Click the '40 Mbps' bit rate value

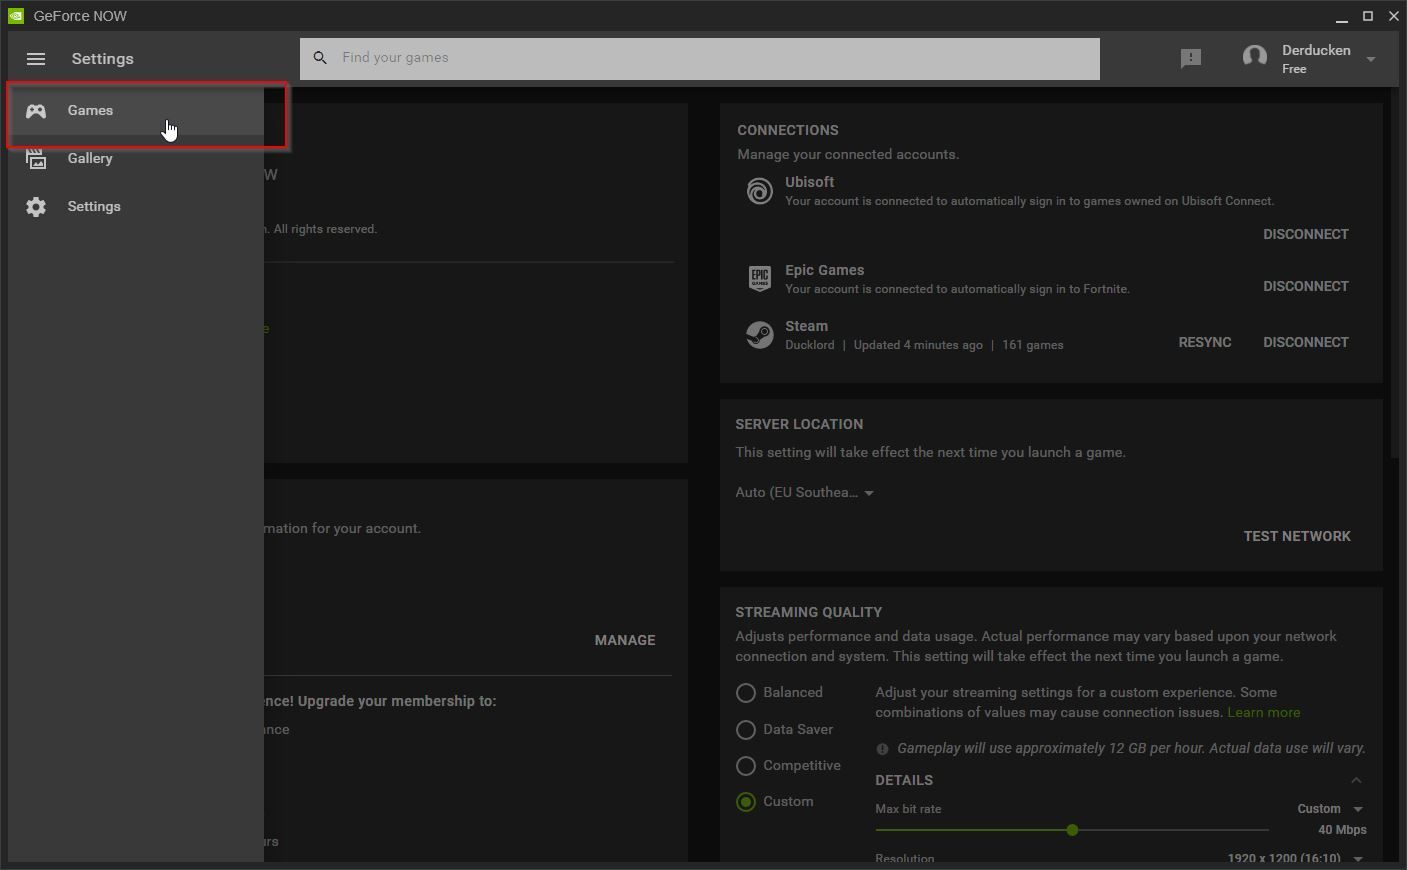(1342, 830)
